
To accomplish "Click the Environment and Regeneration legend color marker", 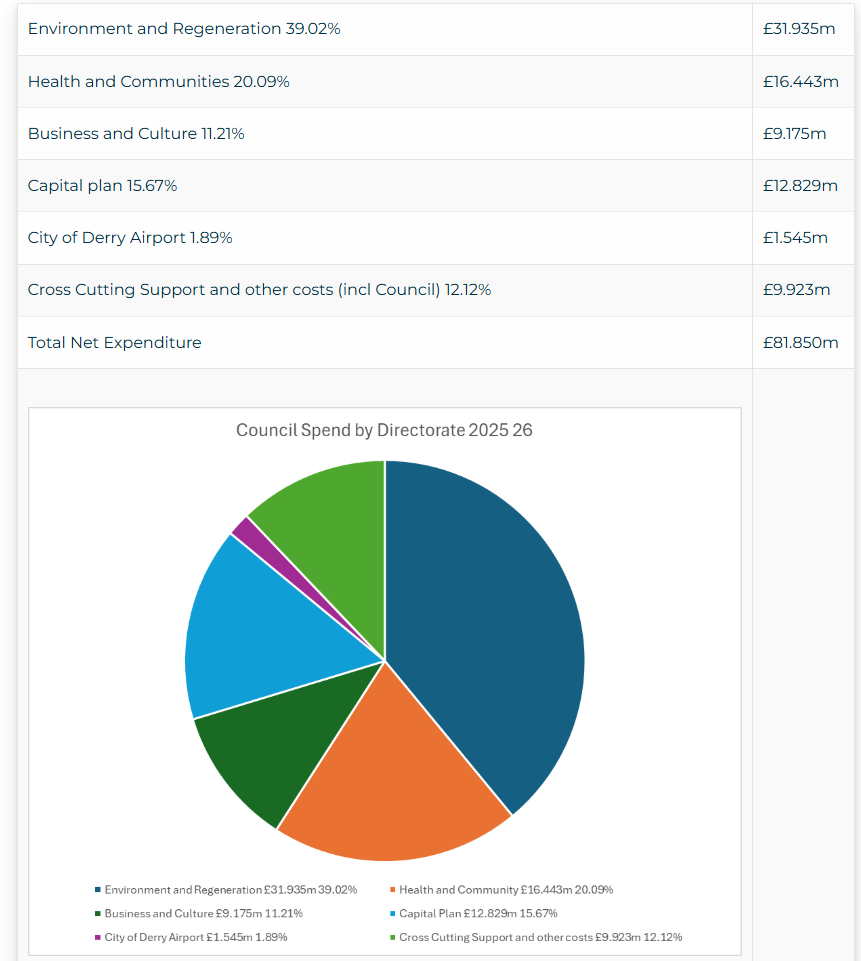I will (x=98, y=889).
